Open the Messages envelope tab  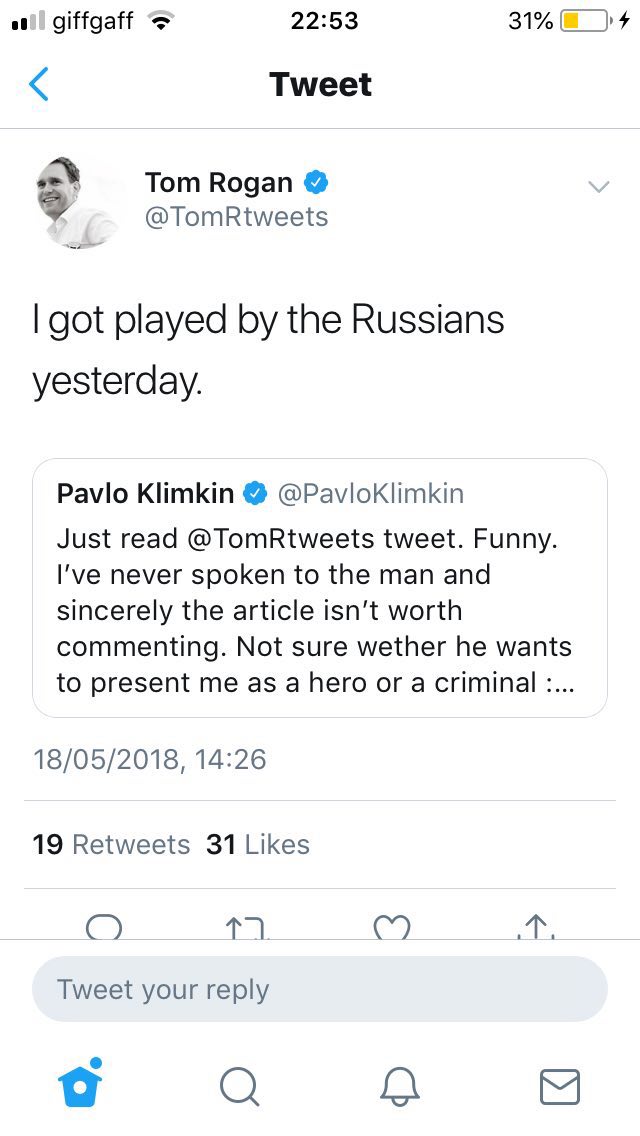[x=560, y=1087]
